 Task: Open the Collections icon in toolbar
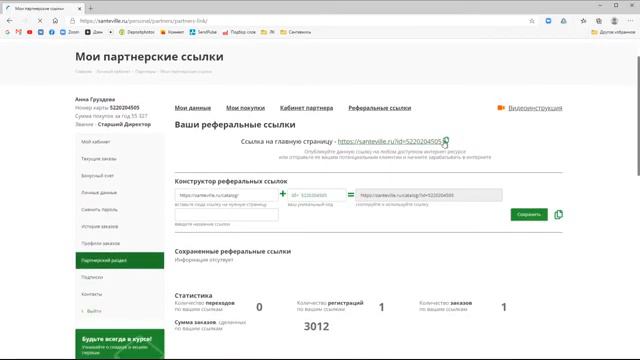[599, 21]
